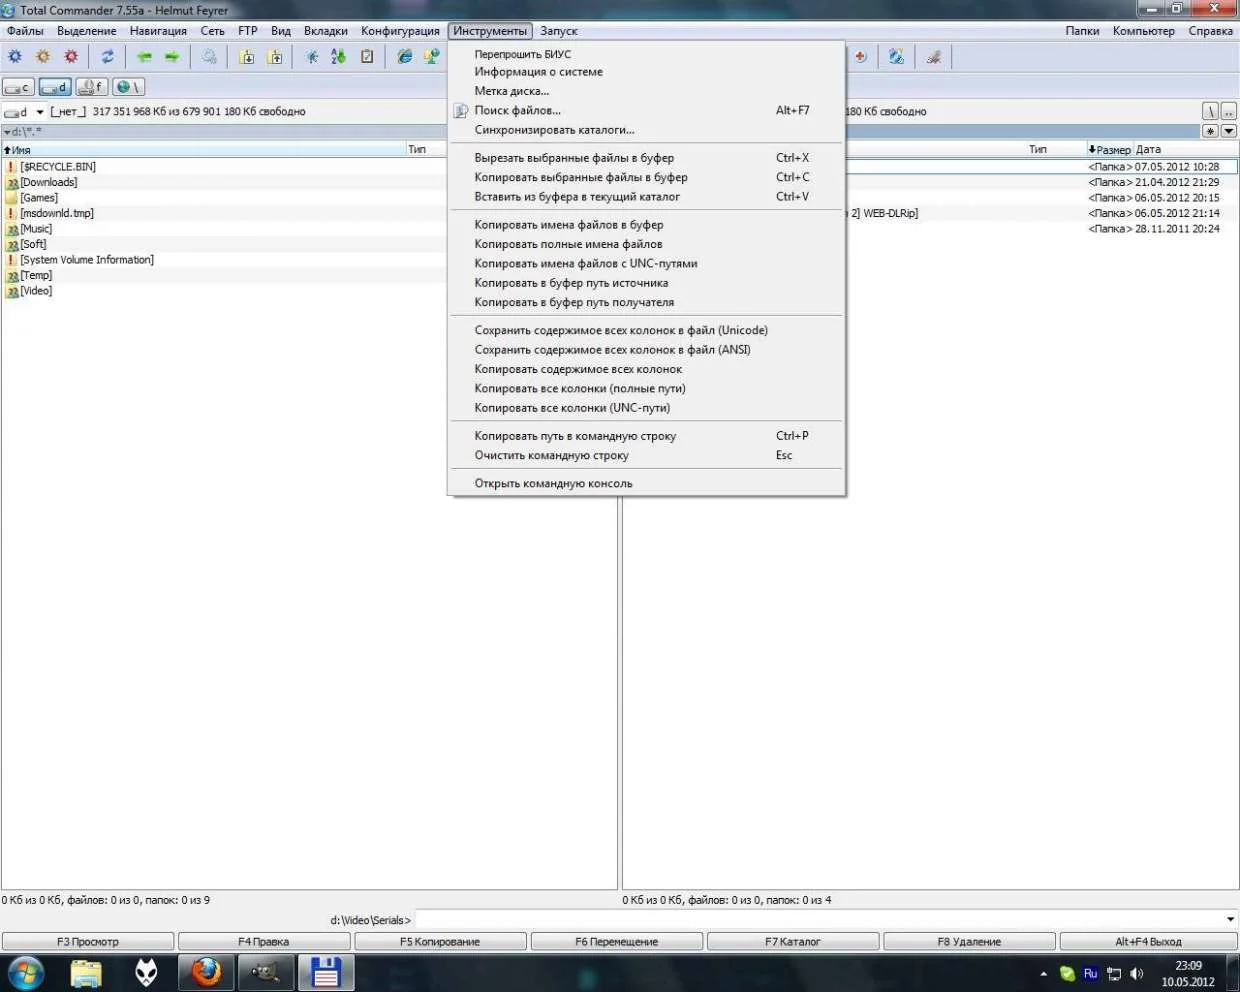The width and height of the screenshot is (1240, 992).
Task: Select the [Video] folder row
Action: pyautogui.click(x=224, y=291)
